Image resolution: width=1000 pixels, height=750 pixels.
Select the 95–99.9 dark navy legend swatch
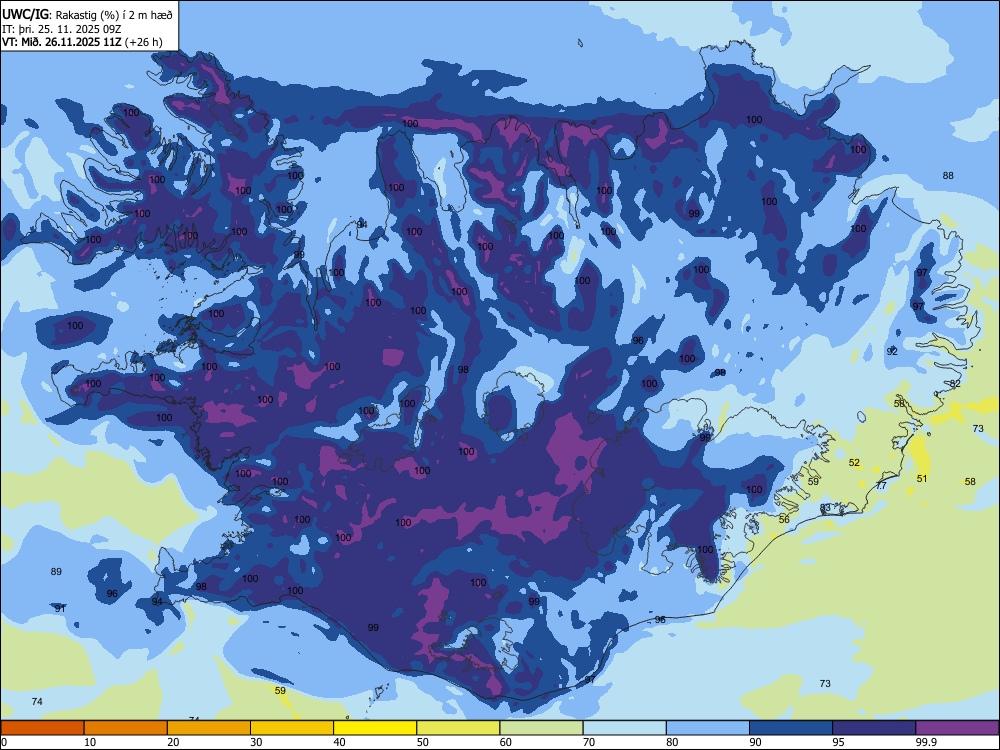pos(874,728)
